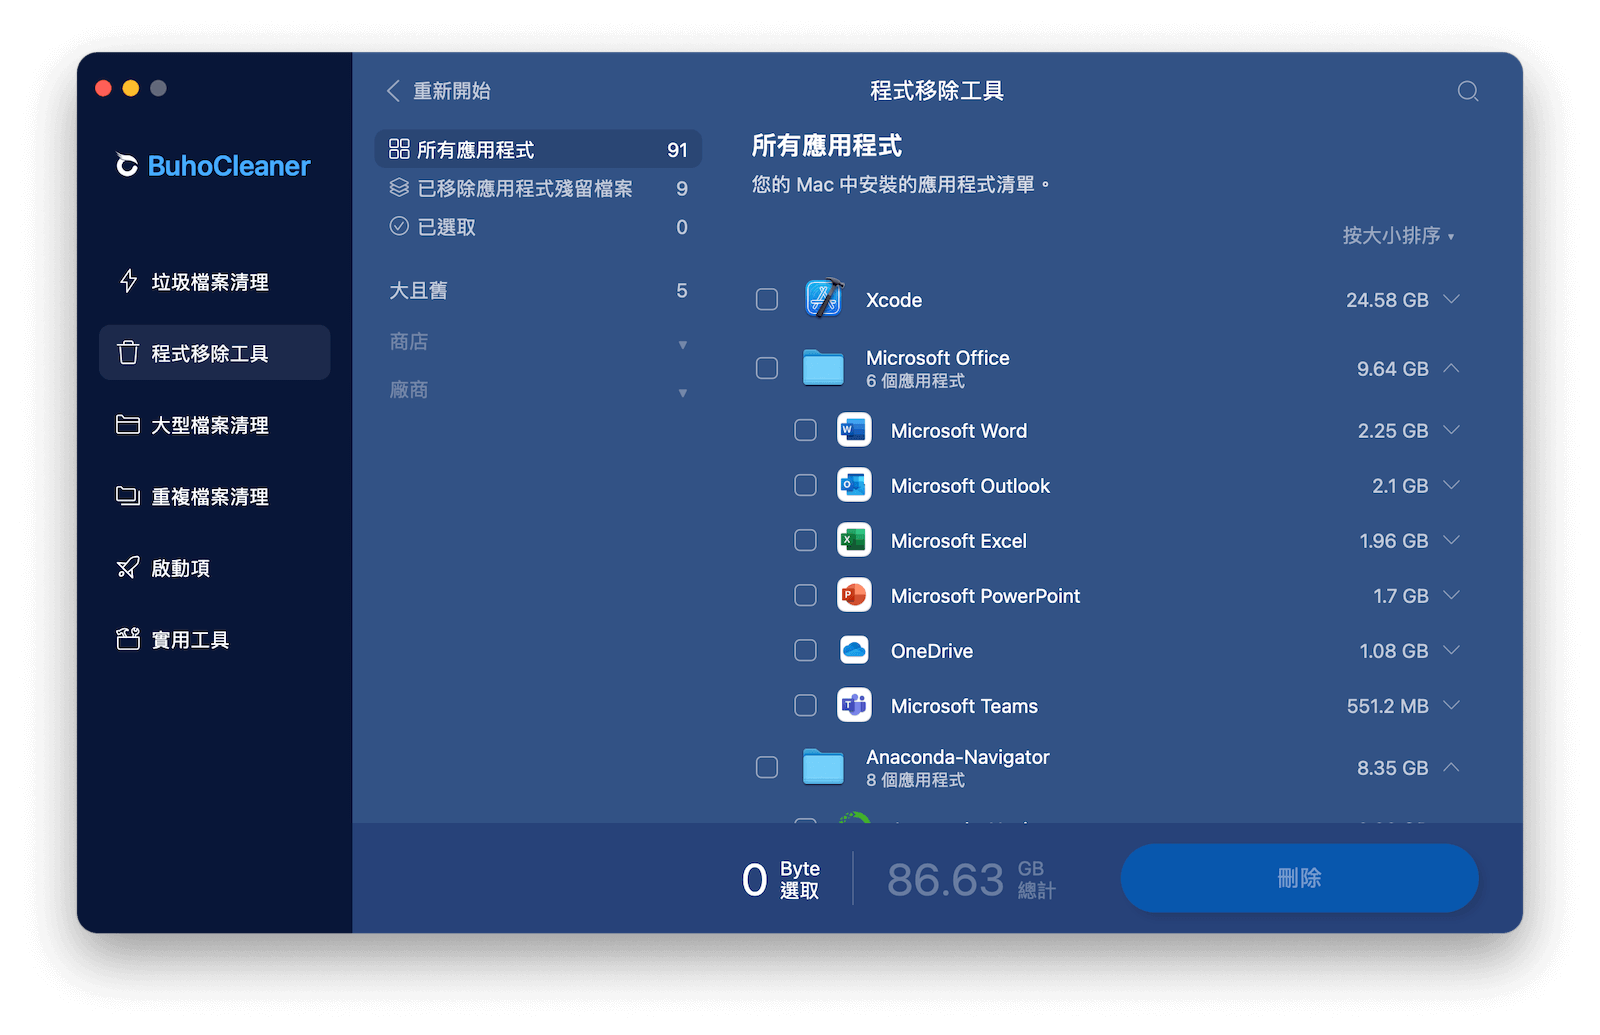Expand Microsoft Word details chevron
The height and width of the screenshot is (1035, 1600).
point(1452,430)
